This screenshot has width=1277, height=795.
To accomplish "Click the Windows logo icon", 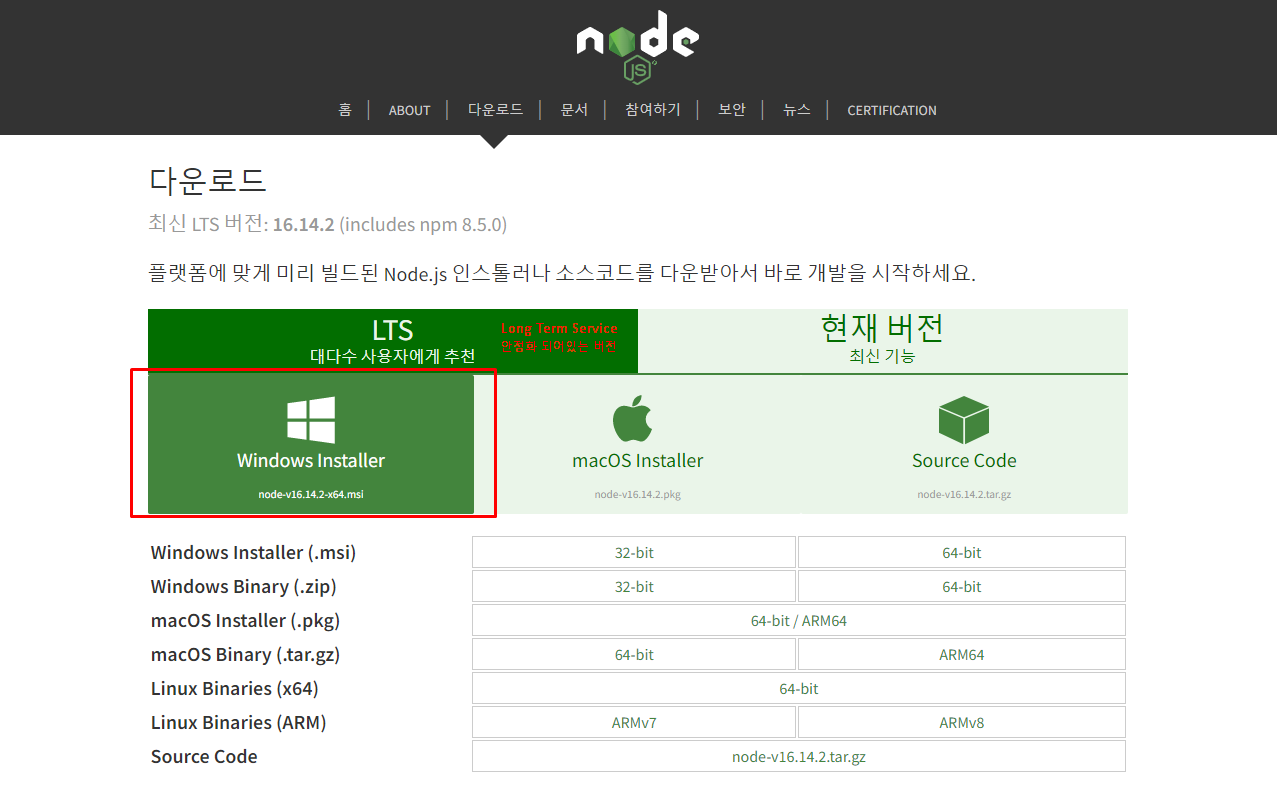I will click(311, 419).
